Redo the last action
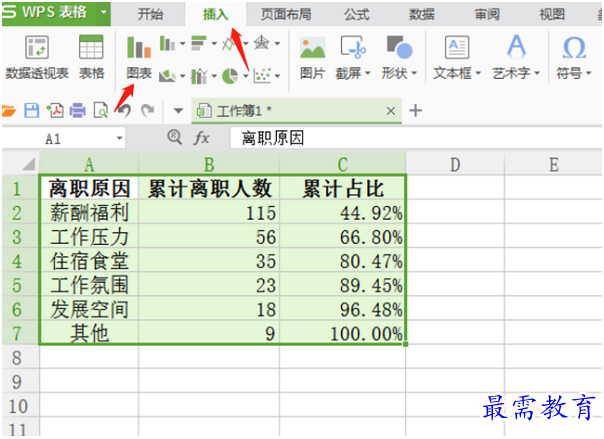Image resolution: width=604 pixels, height=439 pixels. pos(147,111)
